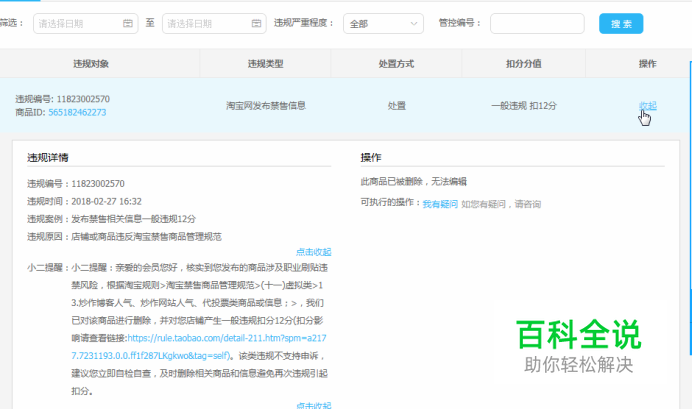Select 违规编号: 11823002570 in the table row

(x=63, y=99)
